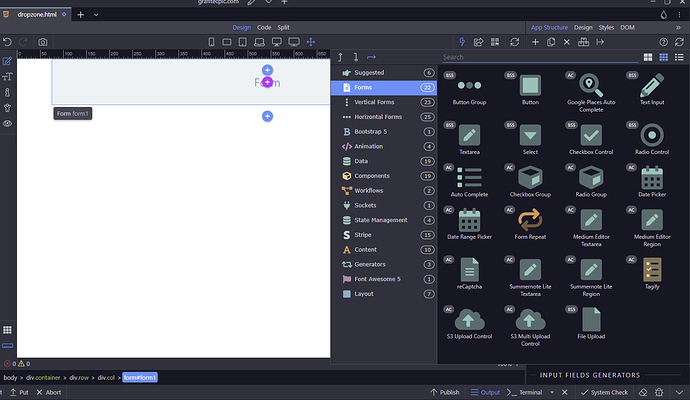Click the undo arrow icon
Screen dimensions: 690x400
click(x=7, y=42)
